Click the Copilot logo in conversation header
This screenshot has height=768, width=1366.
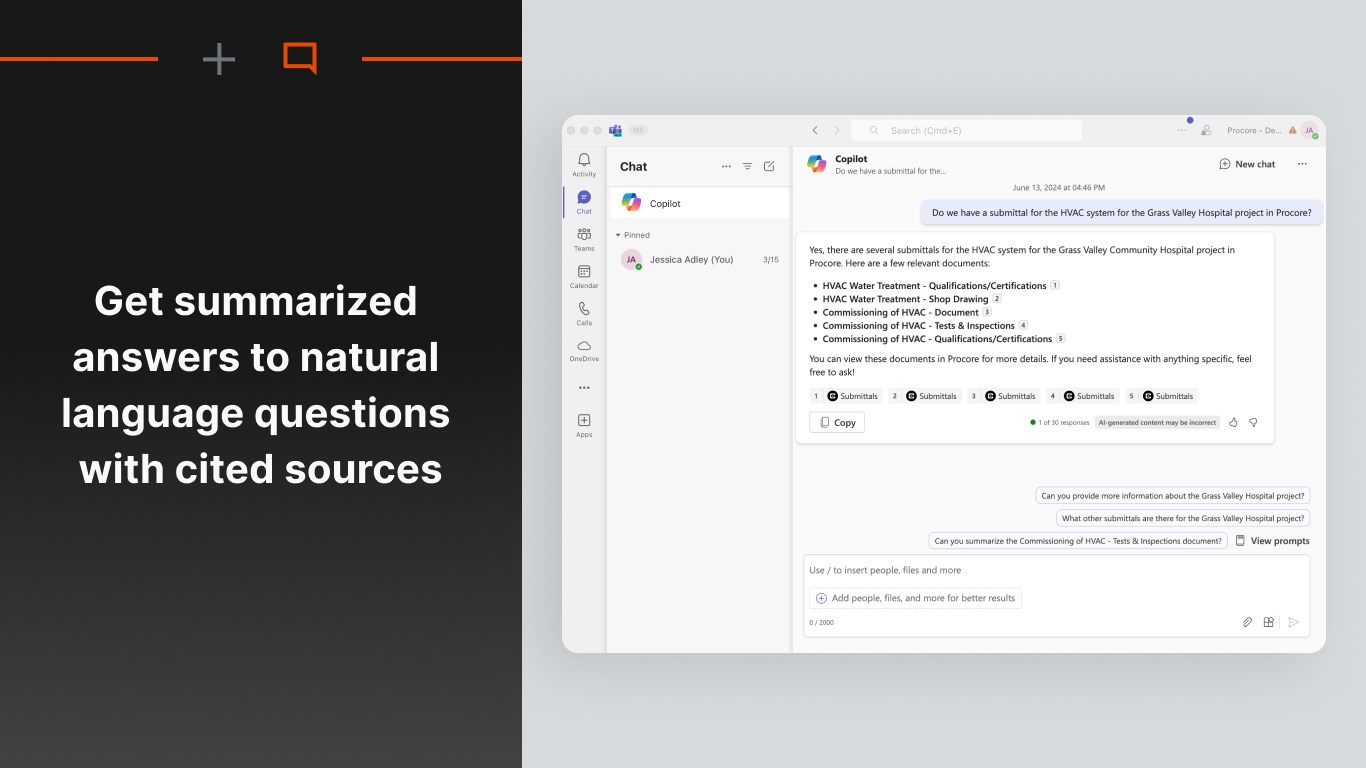point(817,164)
